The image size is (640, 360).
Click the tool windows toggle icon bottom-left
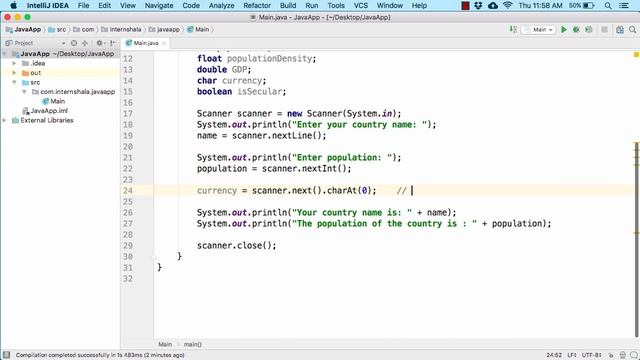(6, 355)
